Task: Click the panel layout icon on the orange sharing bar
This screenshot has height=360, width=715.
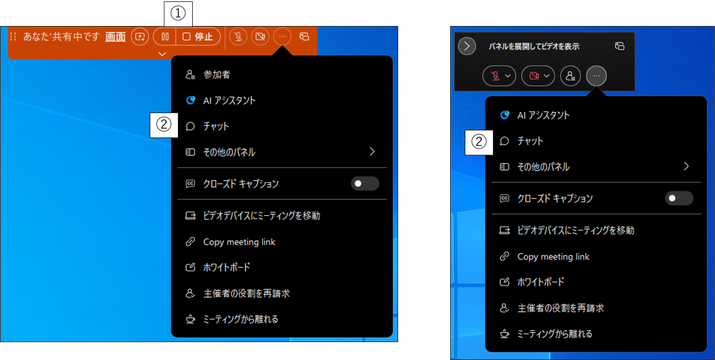Action: [304, 37]
